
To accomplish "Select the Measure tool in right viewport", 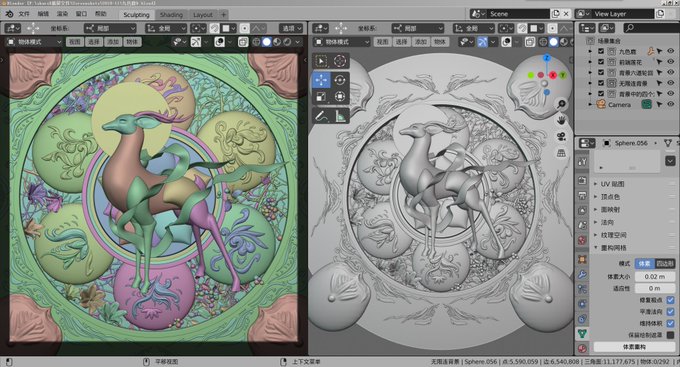I will [340, 116].
